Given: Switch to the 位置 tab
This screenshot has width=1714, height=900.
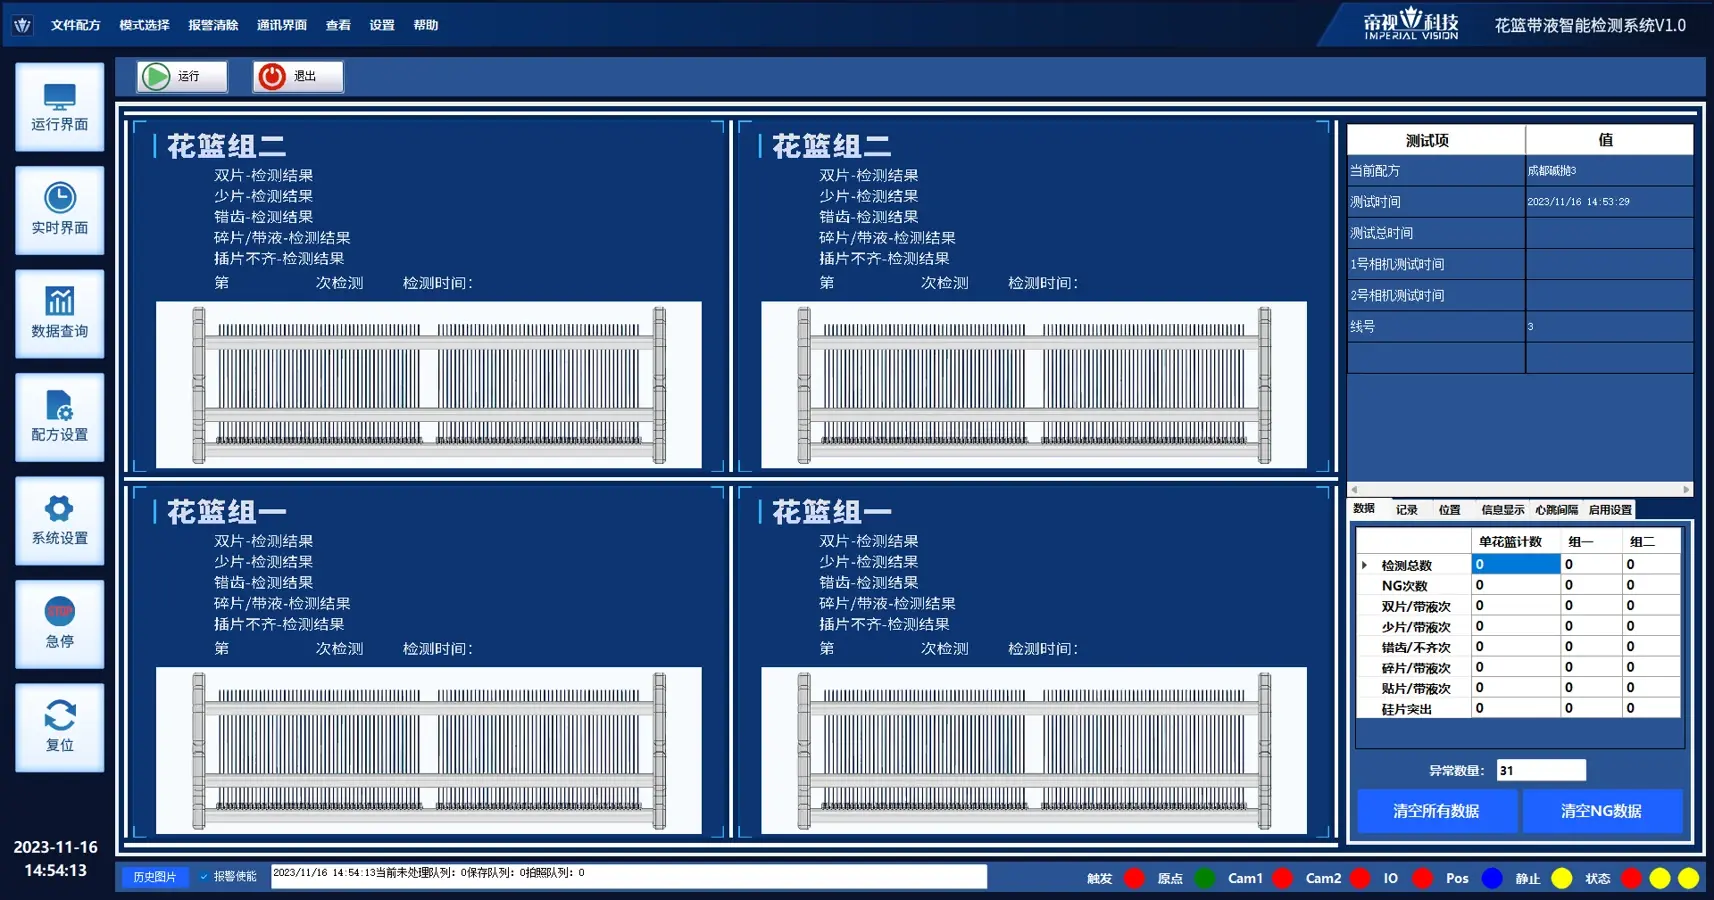Looking at the screenshot, I should 1450,510.
